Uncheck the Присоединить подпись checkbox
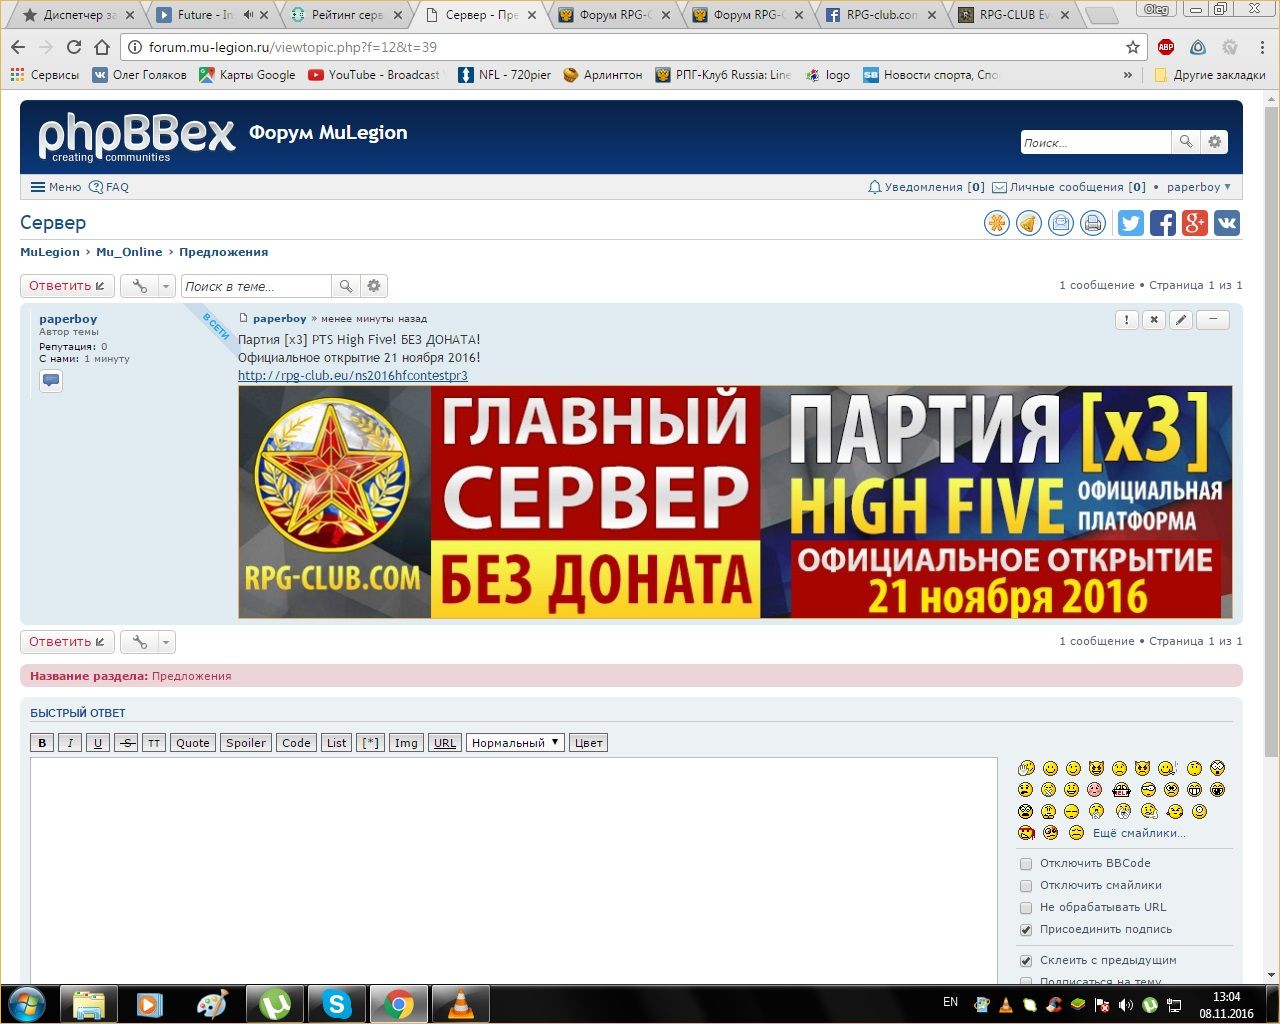 [x=1025, y=930]
